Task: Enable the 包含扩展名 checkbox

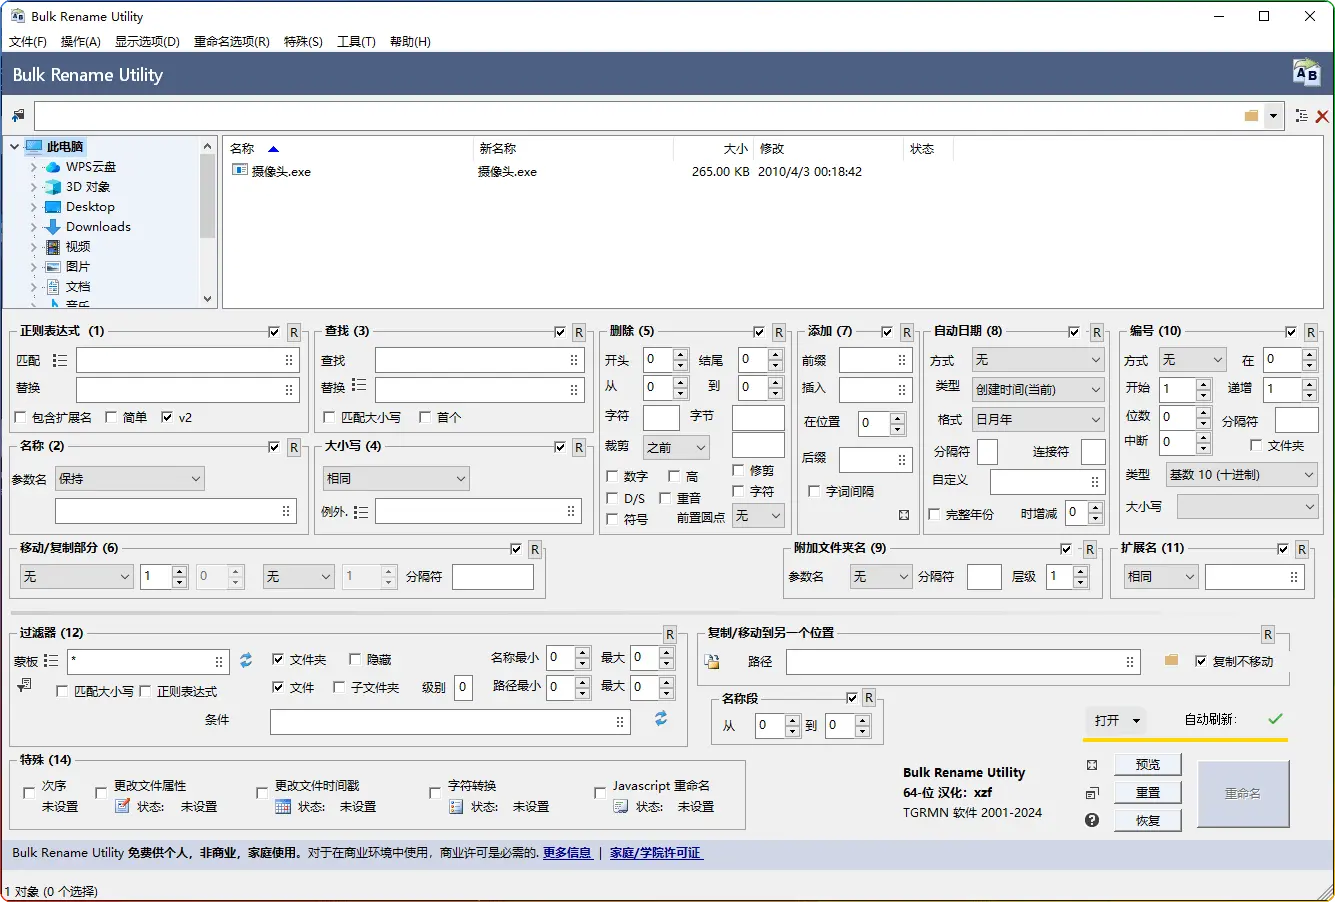Action: pyautogui.click(x=21, y=417)
